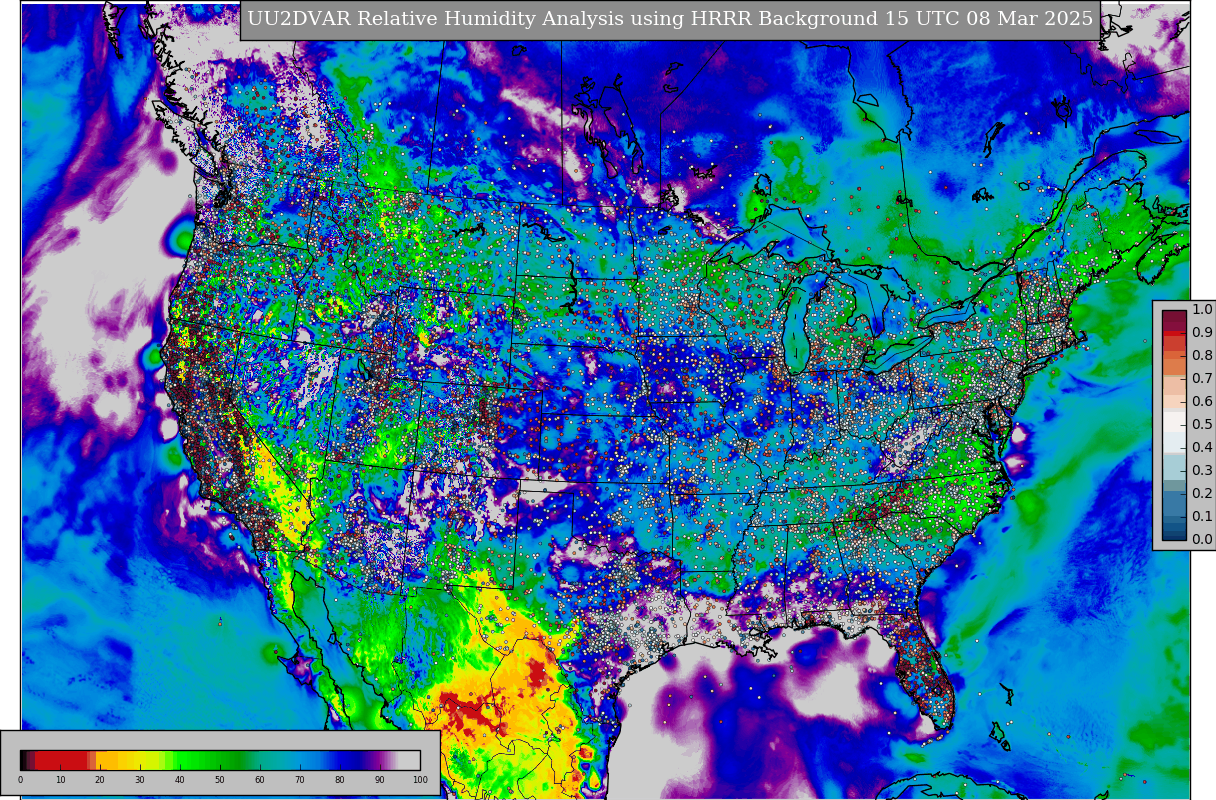Screen dimensions: 1216x800
Task: Click the 30 tick label on humidity colorbar
Action: (x=140, y=780)
